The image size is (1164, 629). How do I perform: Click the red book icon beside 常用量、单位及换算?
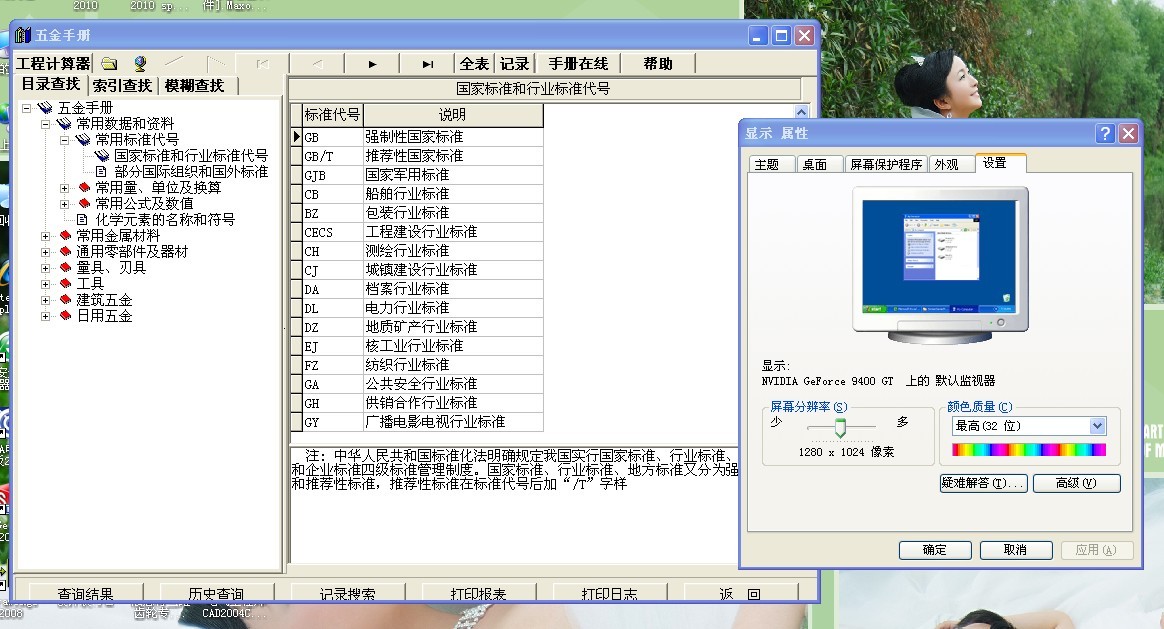(x=84, y=187)
